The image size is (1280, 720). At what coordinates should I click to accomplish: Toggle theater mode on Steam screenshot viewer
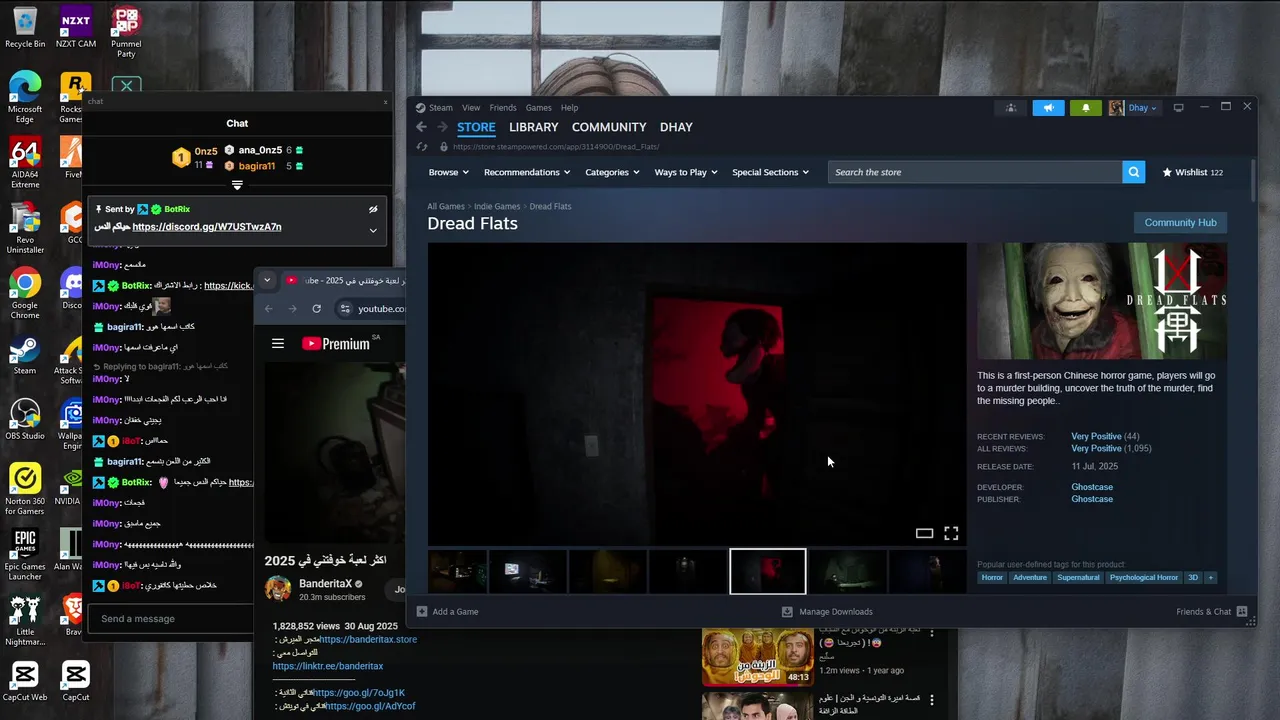[924, 533]
